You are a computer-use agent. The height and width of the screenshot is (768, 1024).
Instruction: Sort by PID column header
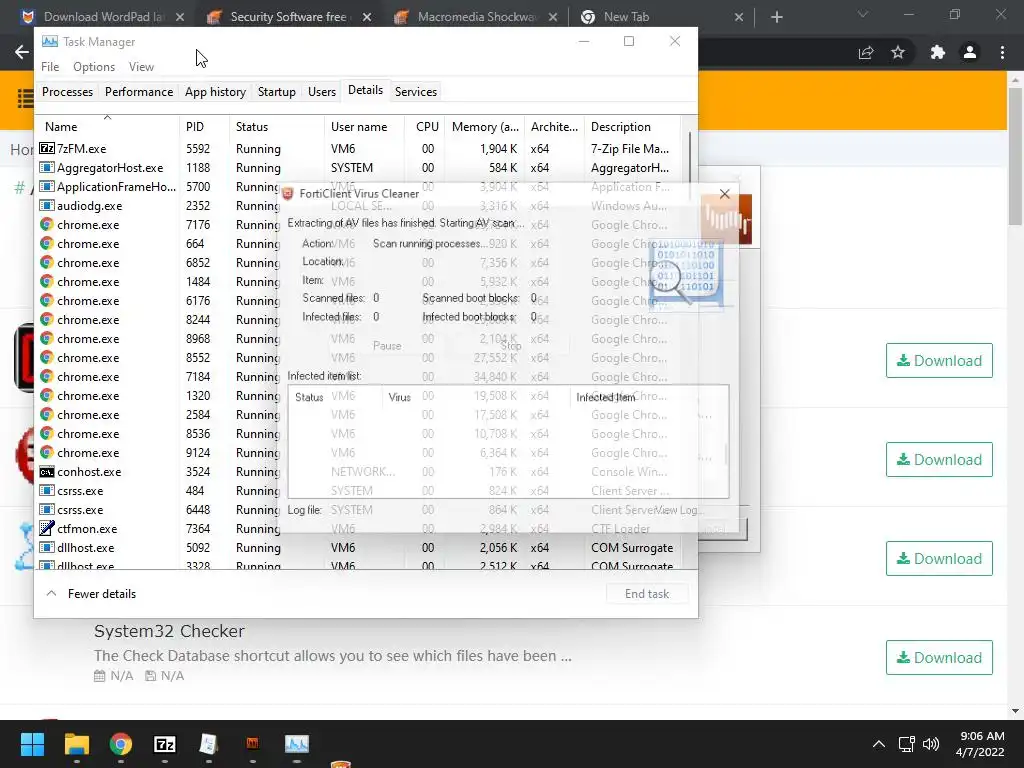pyautogui.click(x=204, y=127)
